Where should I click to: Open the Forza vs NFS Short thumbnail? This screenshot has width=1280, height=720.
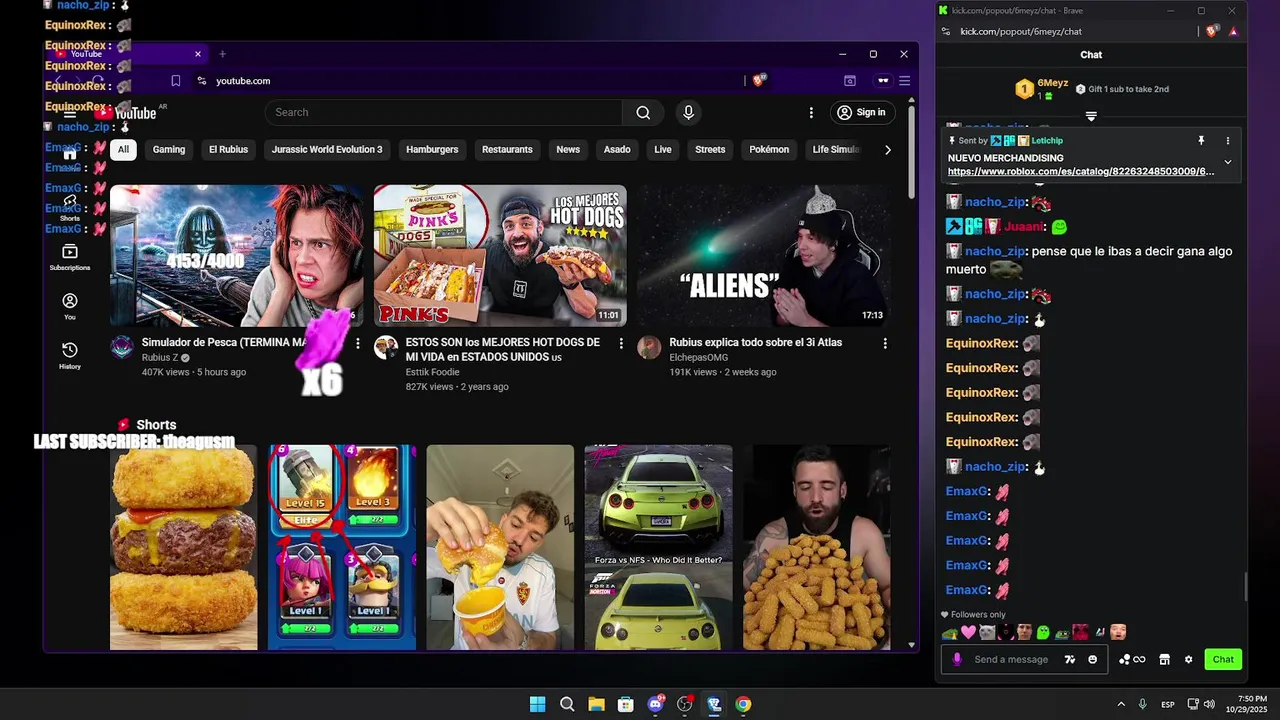pos(658,548)
